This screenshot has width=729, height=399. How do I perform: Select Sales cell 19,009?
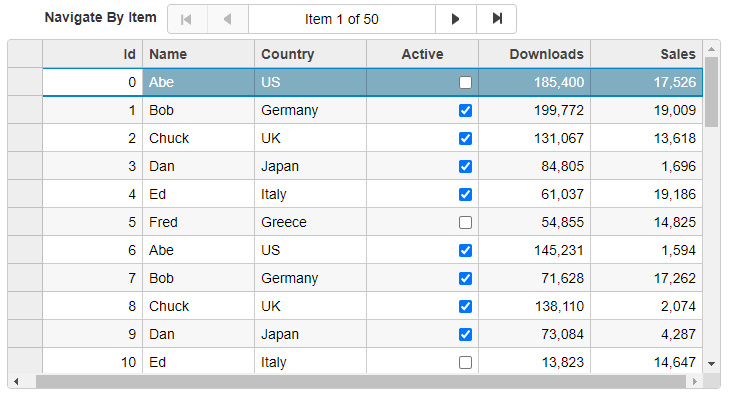click(x=647, y=110)
